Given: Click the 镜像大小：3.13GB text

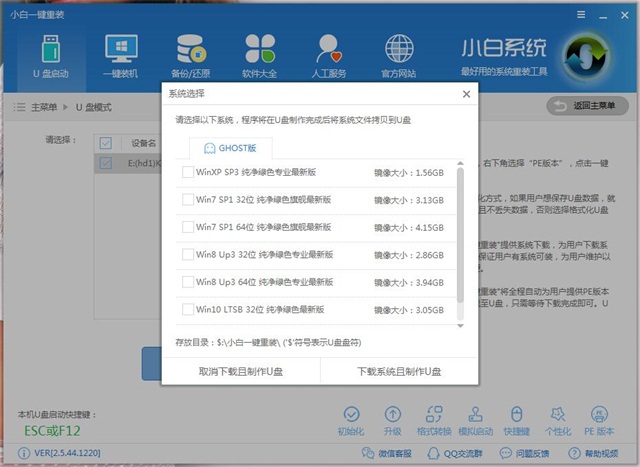Looking at the screenshot, I should (409, 200).
